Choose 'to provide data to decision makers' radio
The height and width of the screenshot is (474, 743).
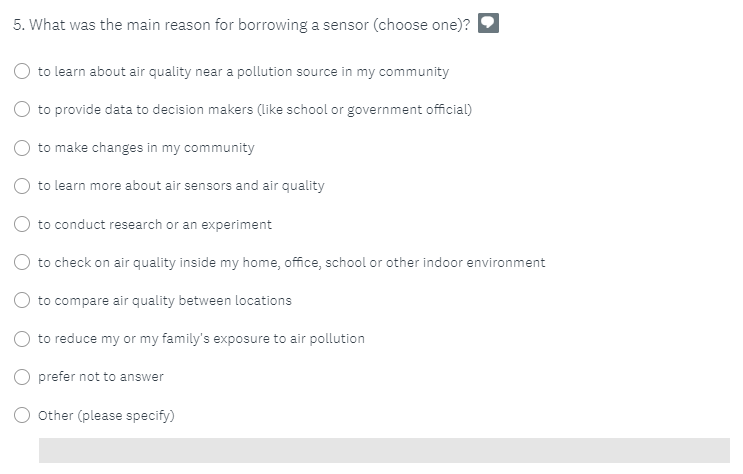pos(23,110)
